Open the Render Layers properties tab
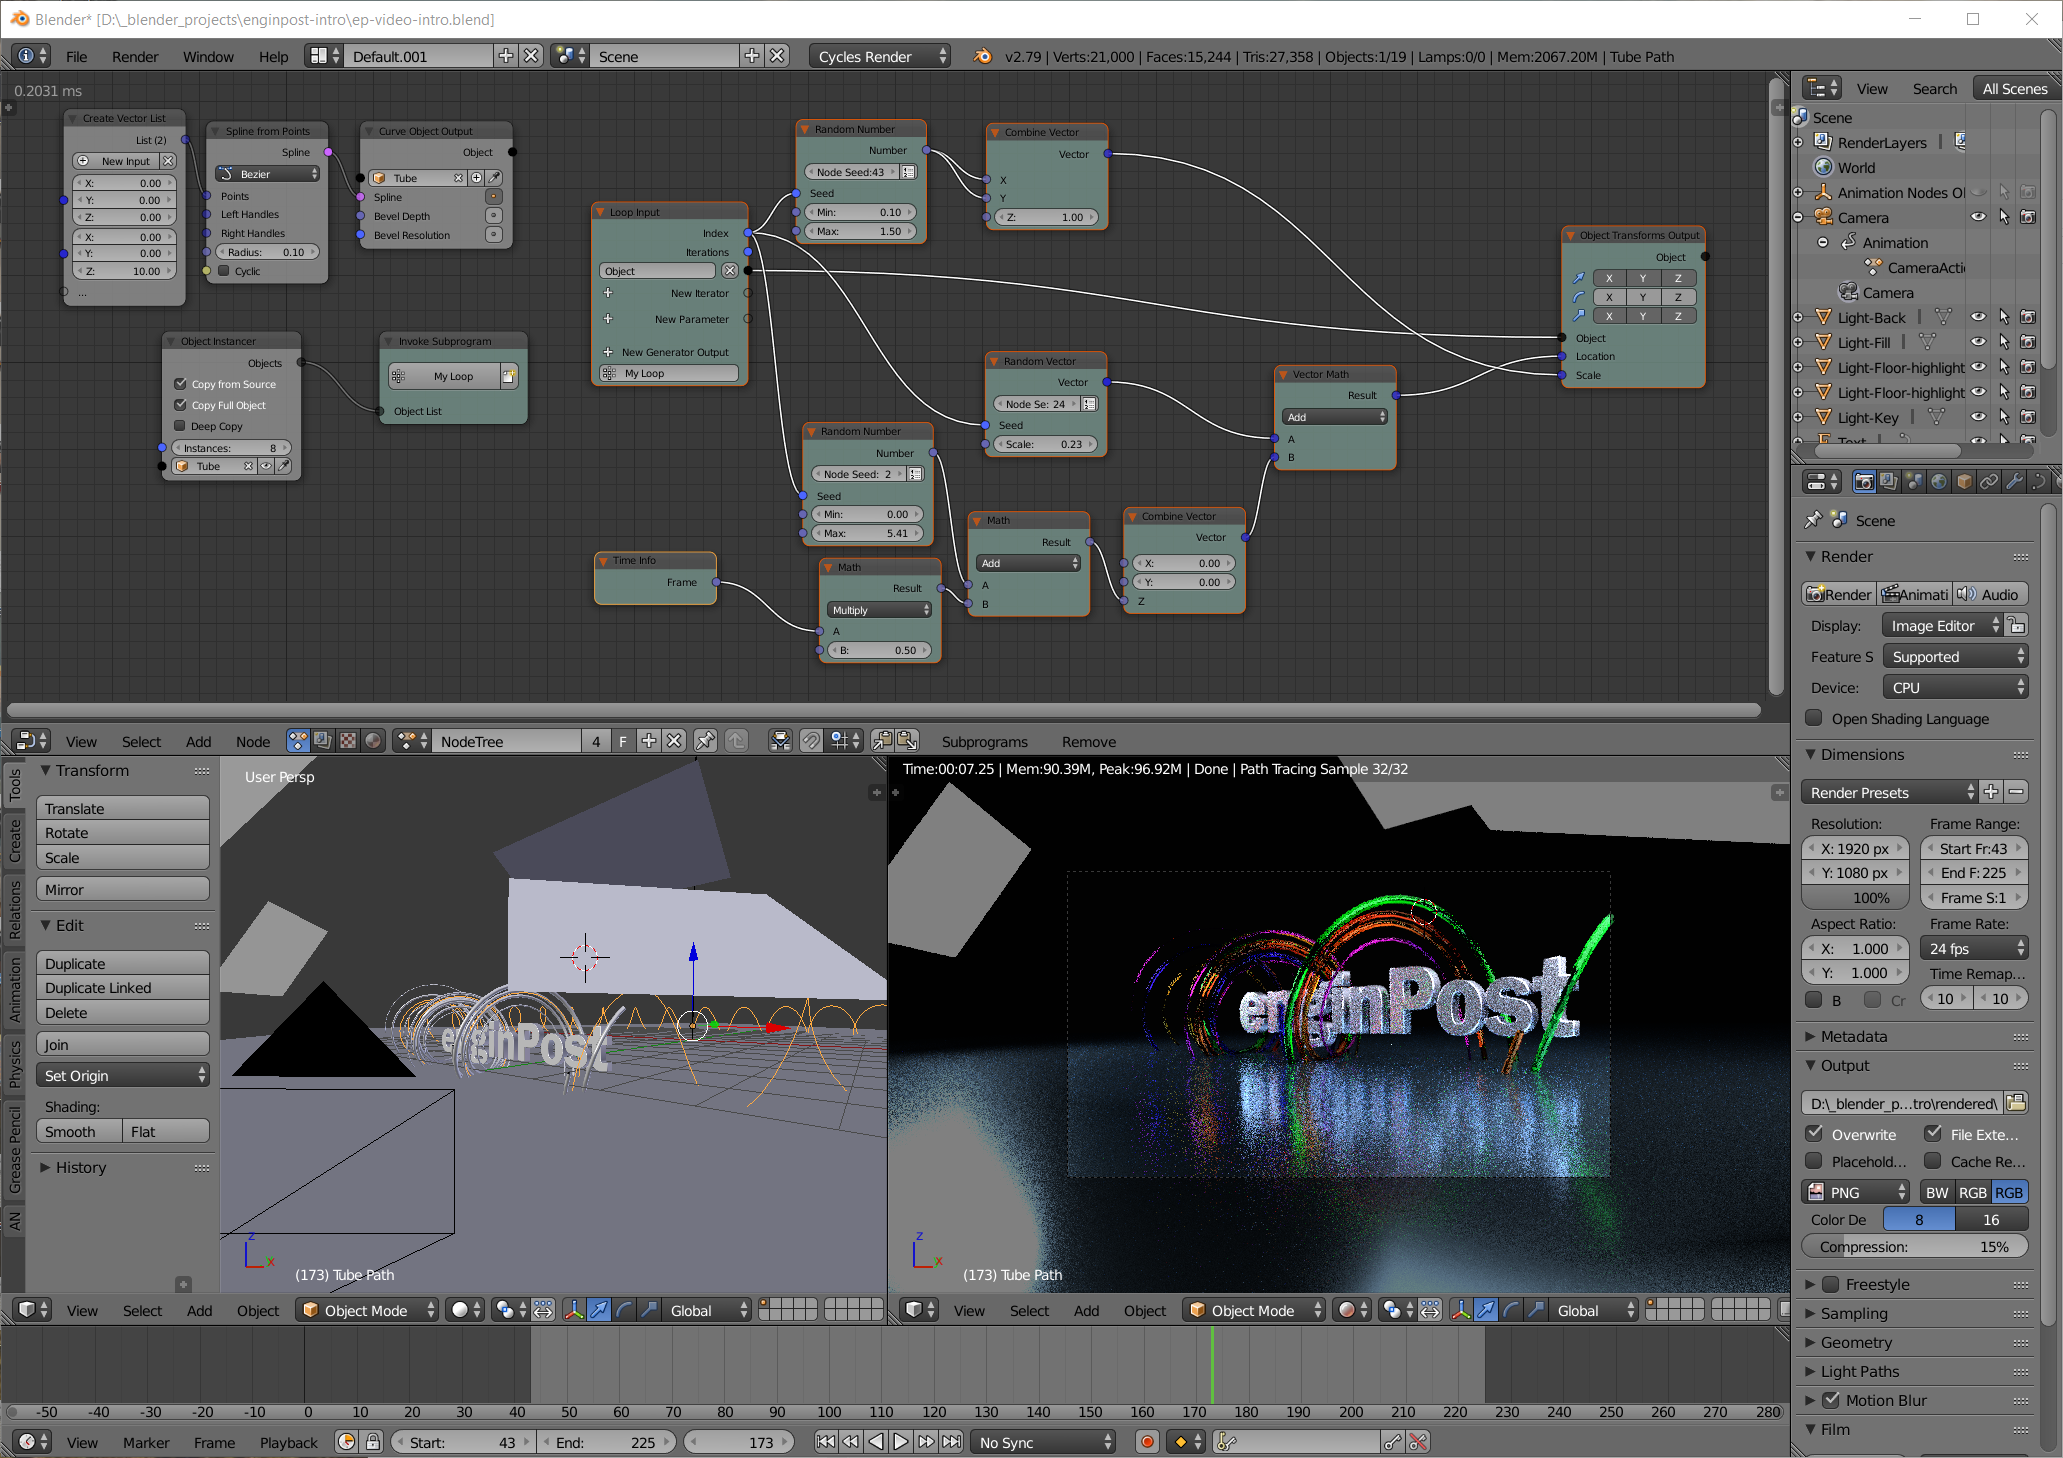 click(1889, 482)
